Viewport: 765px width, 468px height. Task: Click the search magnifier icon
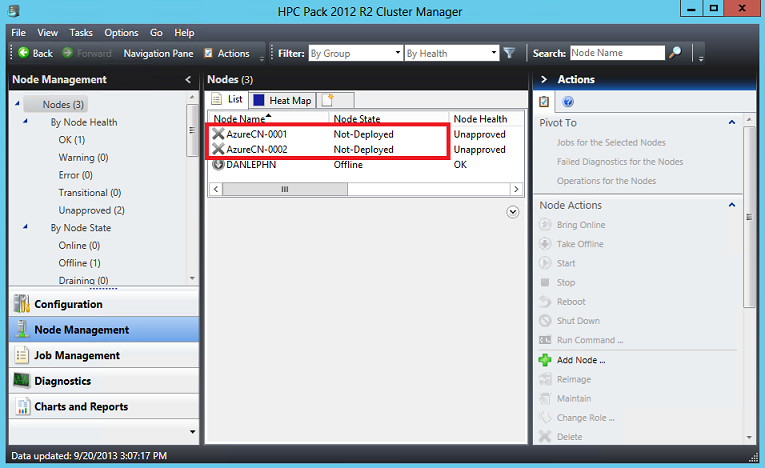675,53
